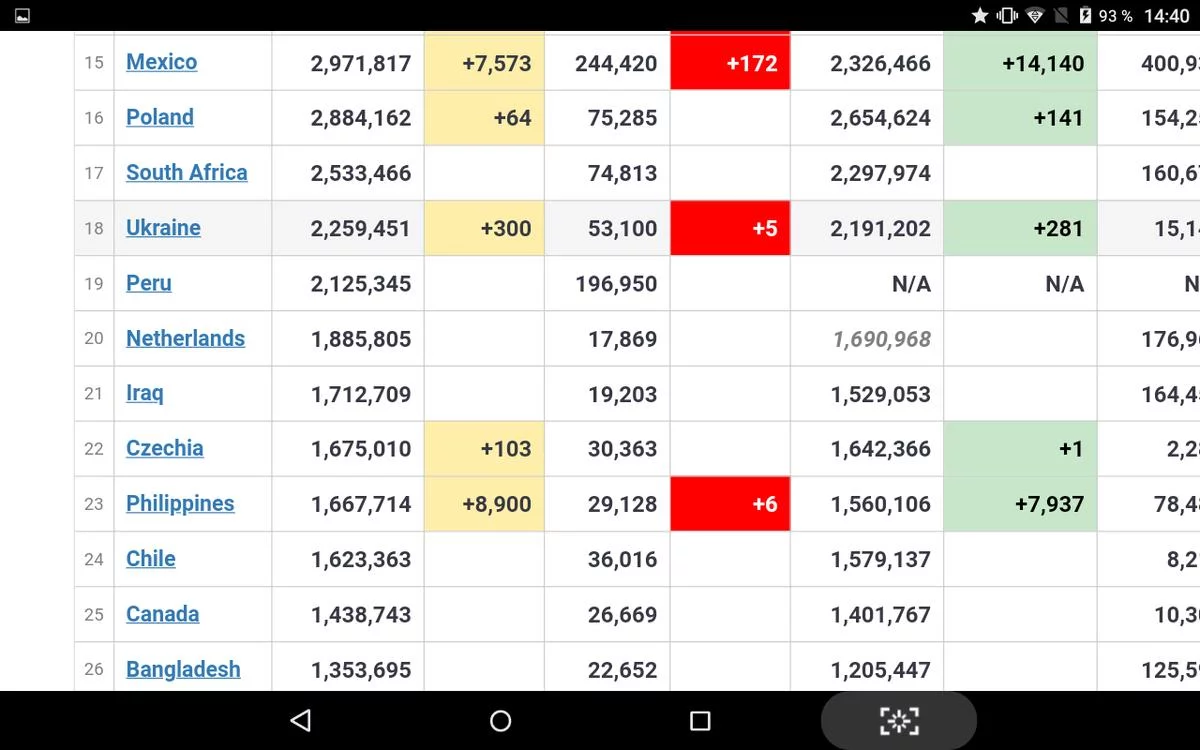Select Peru total deaths 196,950
This screenshot has width=1200, height=750.
click(616, 284)
